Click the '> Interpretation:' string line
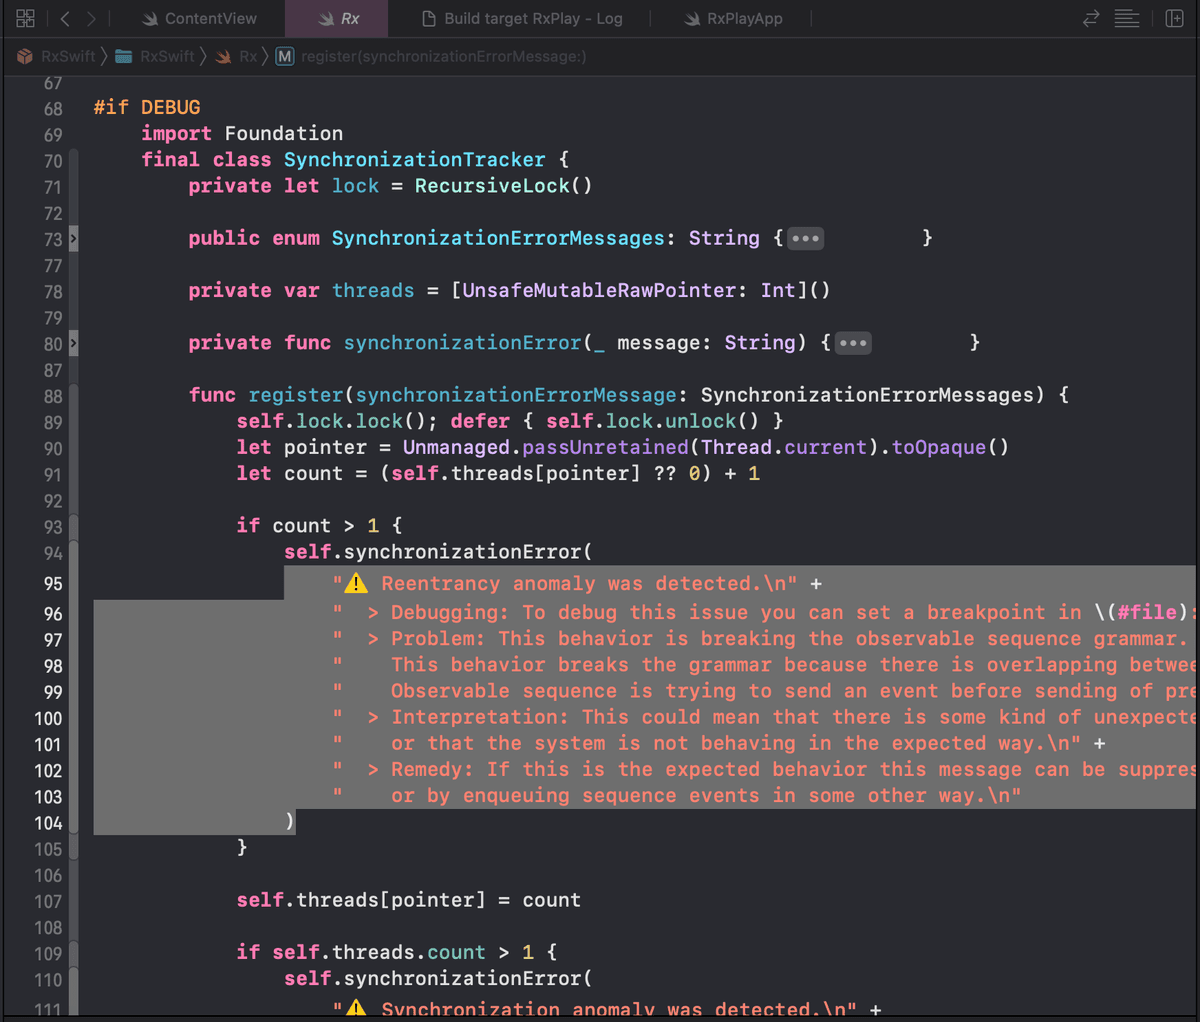The width and height of the screenshot is (1200, 1022). pos(764,717)
